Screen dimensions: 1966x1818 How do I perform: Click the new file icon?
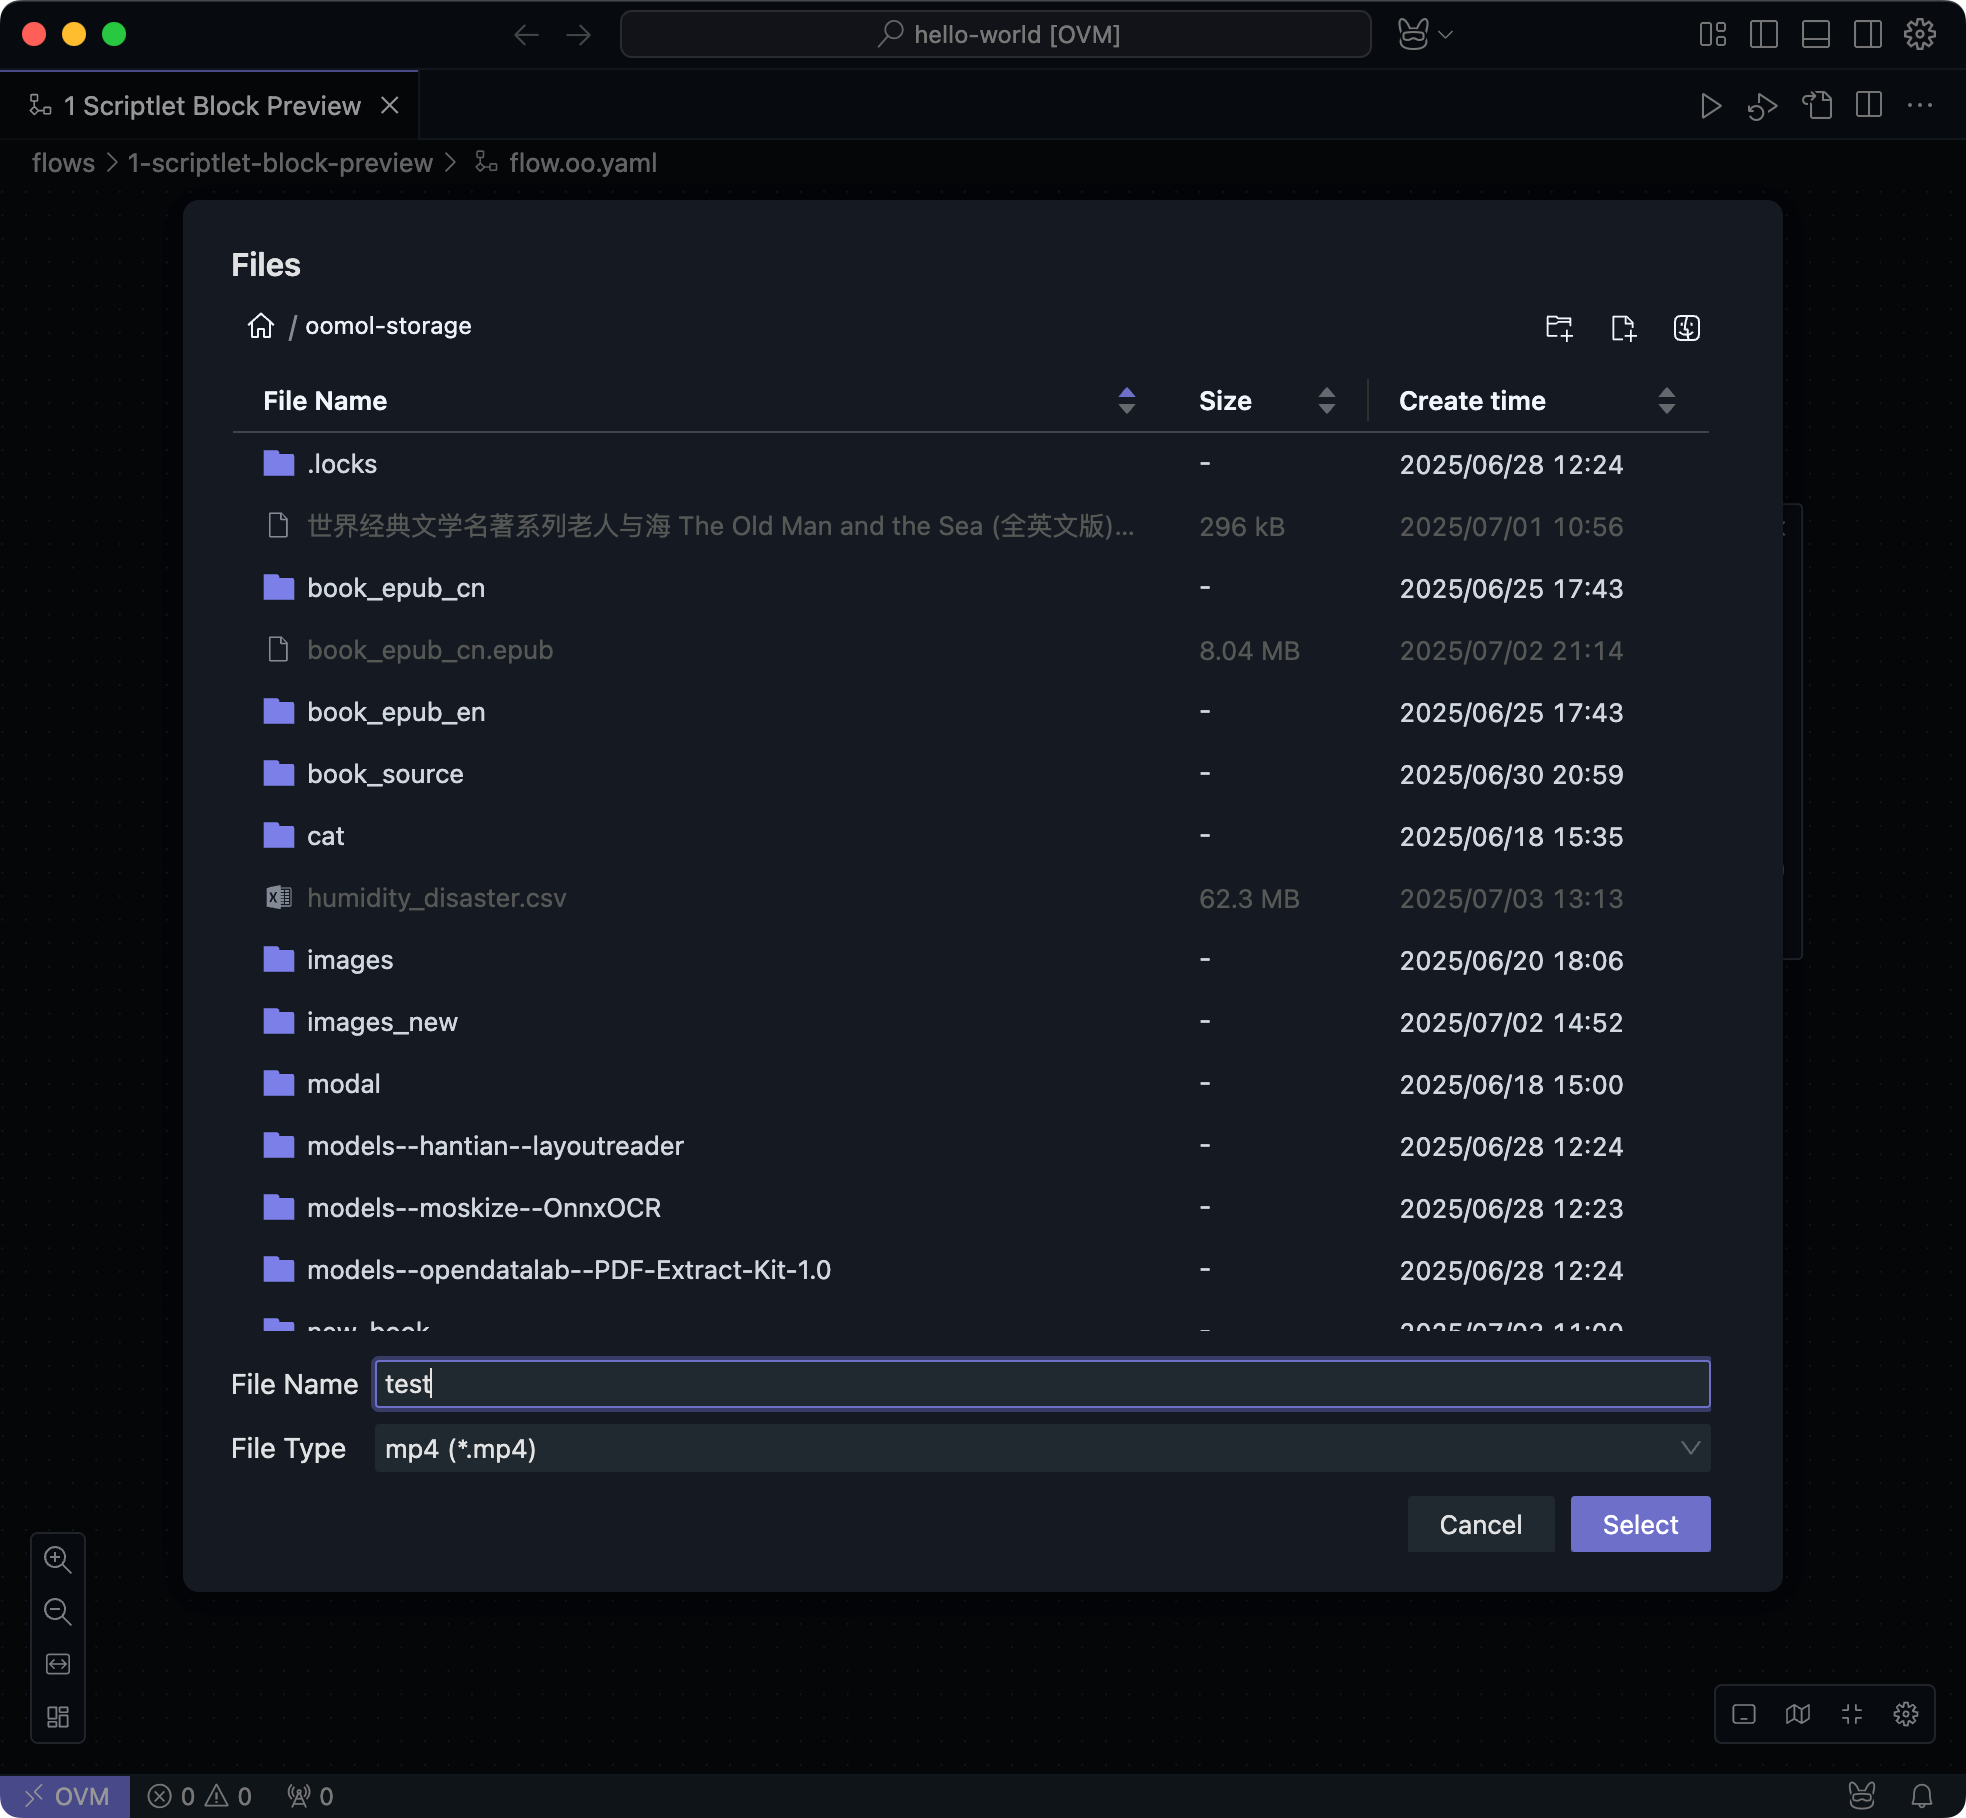click(1623, 328)
